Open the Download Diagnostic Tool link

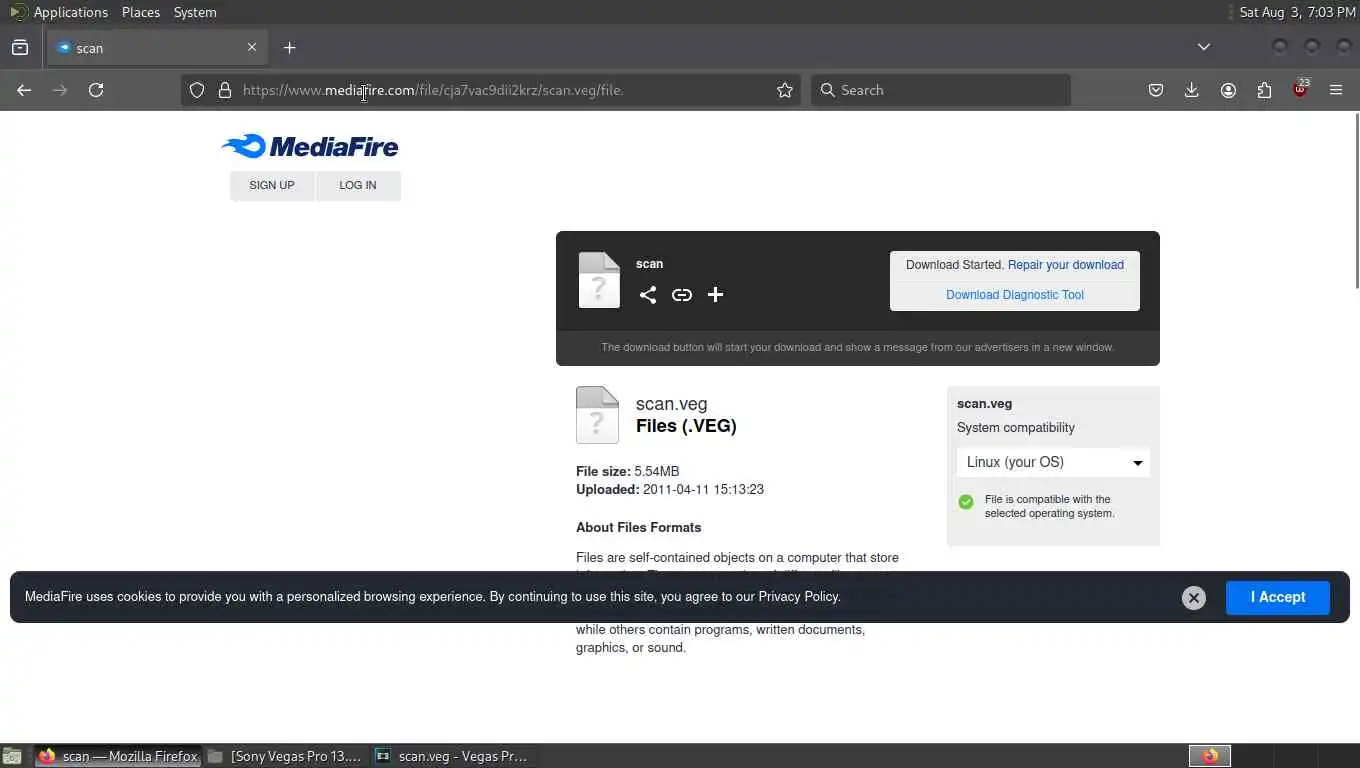(x=1015, y=295)
